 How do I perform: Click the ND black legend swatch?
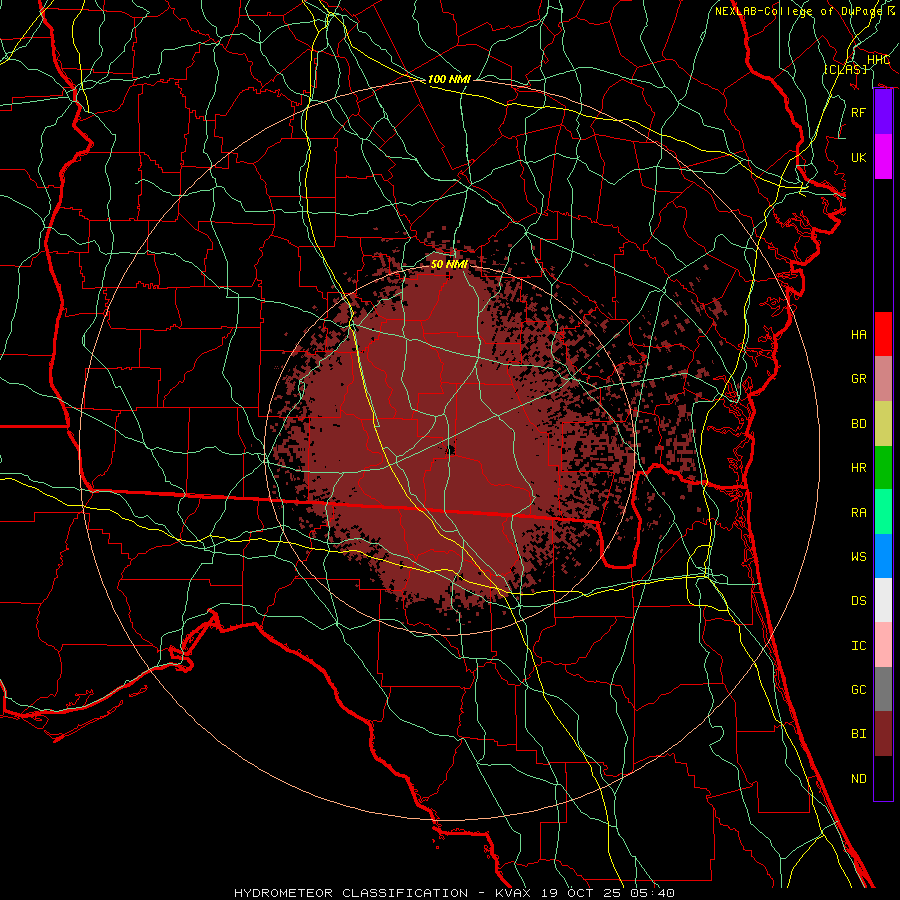pyautogui.click(x=883, y=778)
